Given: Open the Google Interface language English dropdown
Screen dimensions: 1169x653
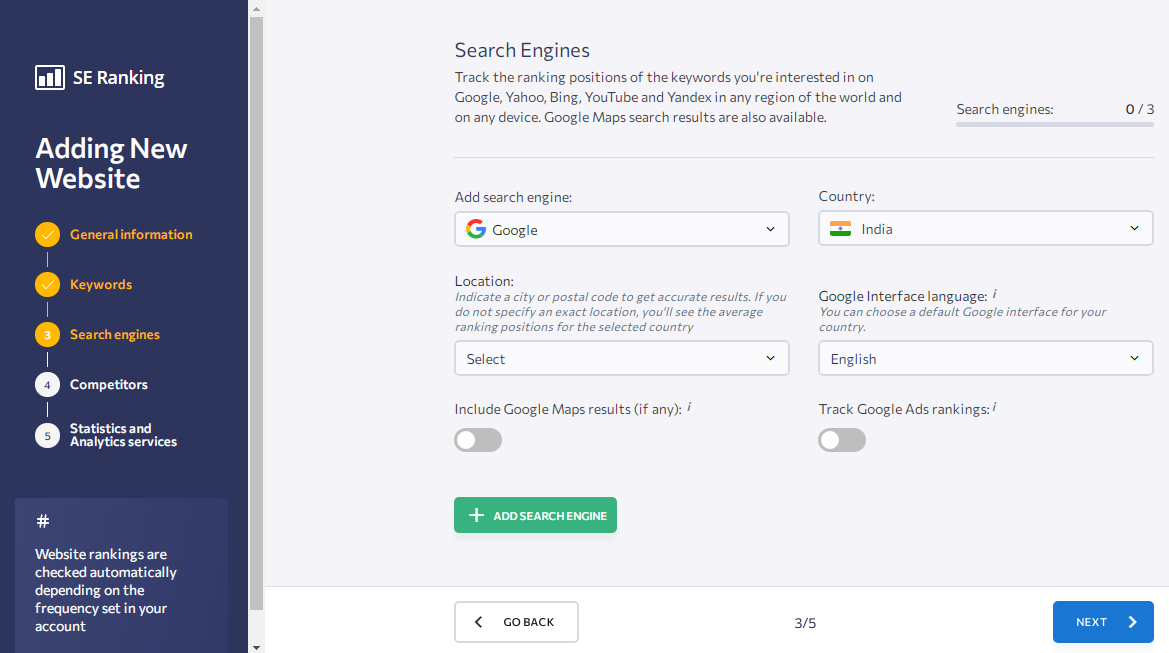Looking at the screenshot, I should 986,359.
